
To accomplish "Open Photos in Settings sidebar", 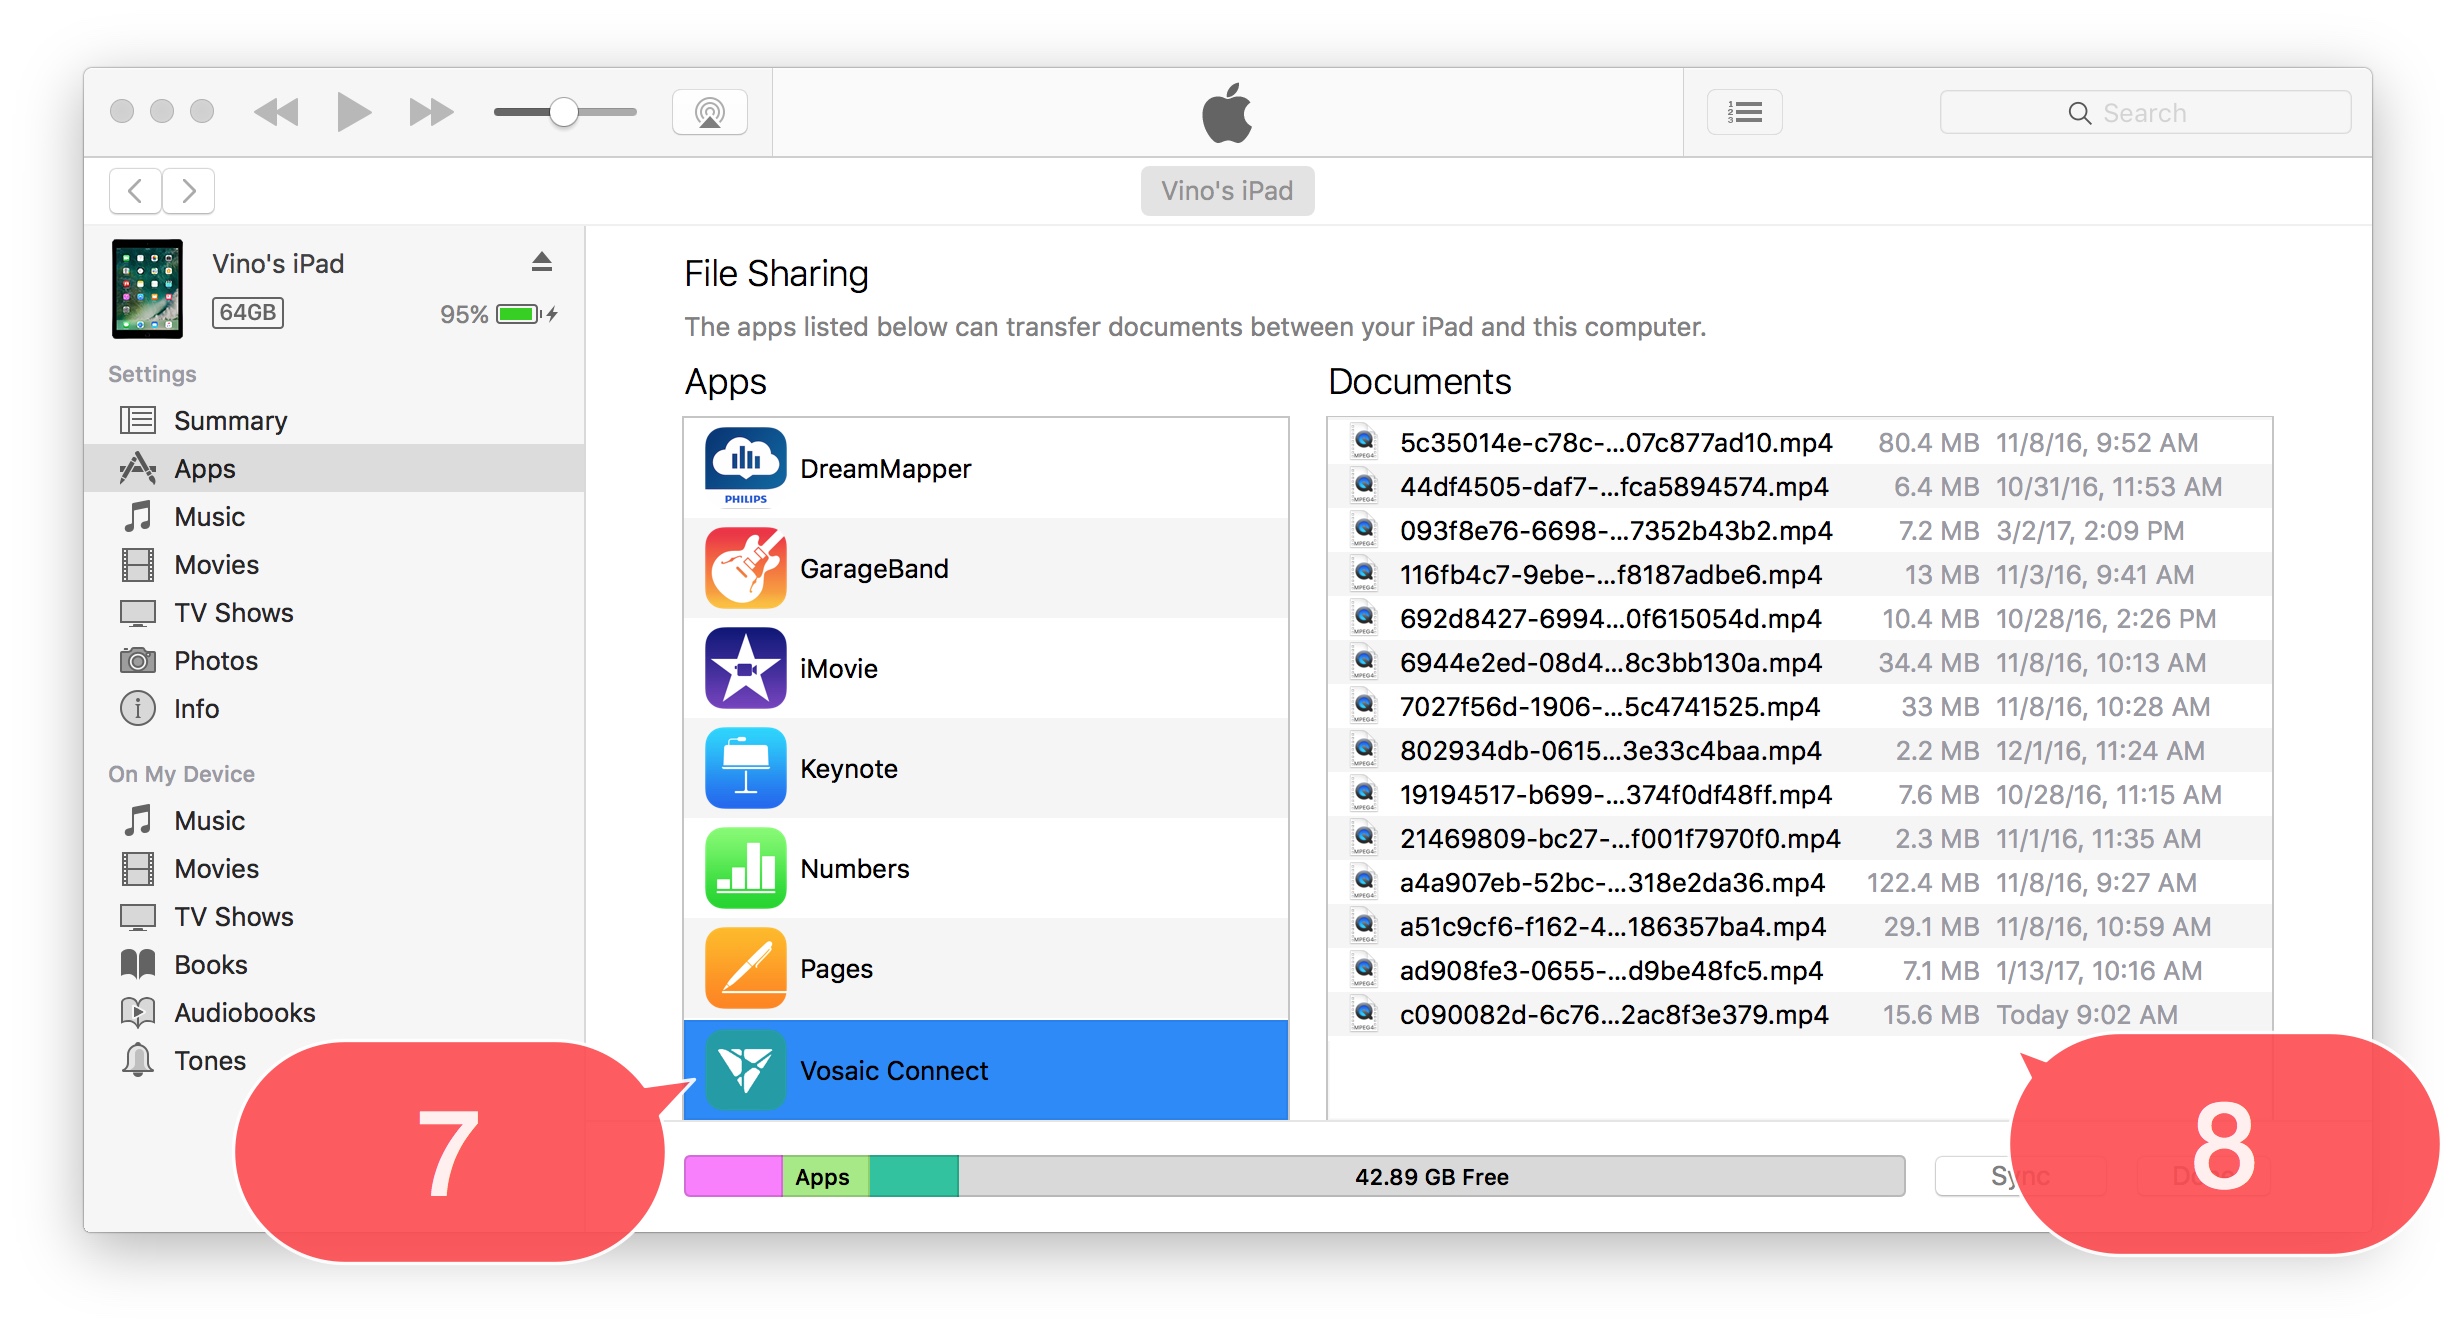I will click(x=215, y=660).
